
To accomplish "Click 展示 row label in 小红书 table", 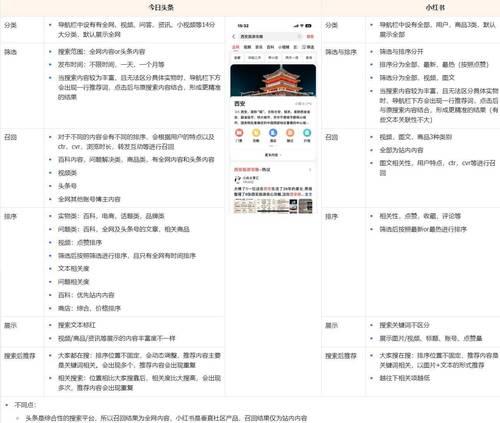I will tap(331, 325).
